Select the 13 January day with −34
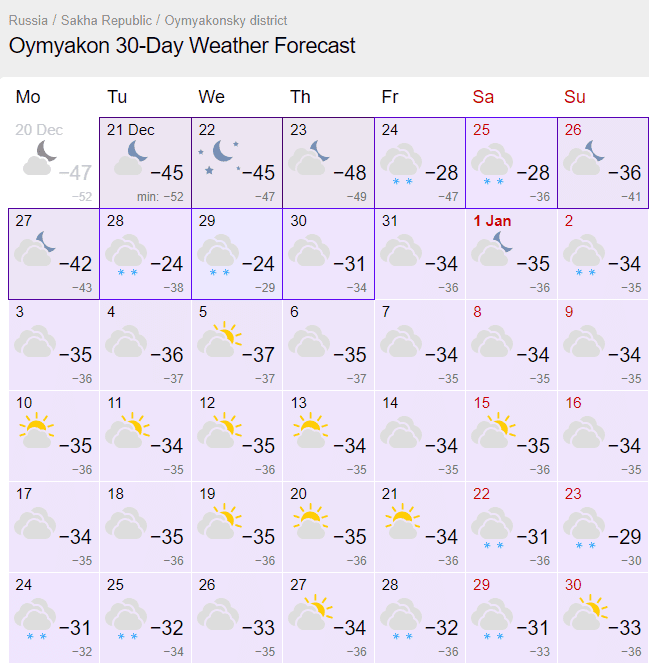This screenshot has width=649, height=669. tap(328, 436)
